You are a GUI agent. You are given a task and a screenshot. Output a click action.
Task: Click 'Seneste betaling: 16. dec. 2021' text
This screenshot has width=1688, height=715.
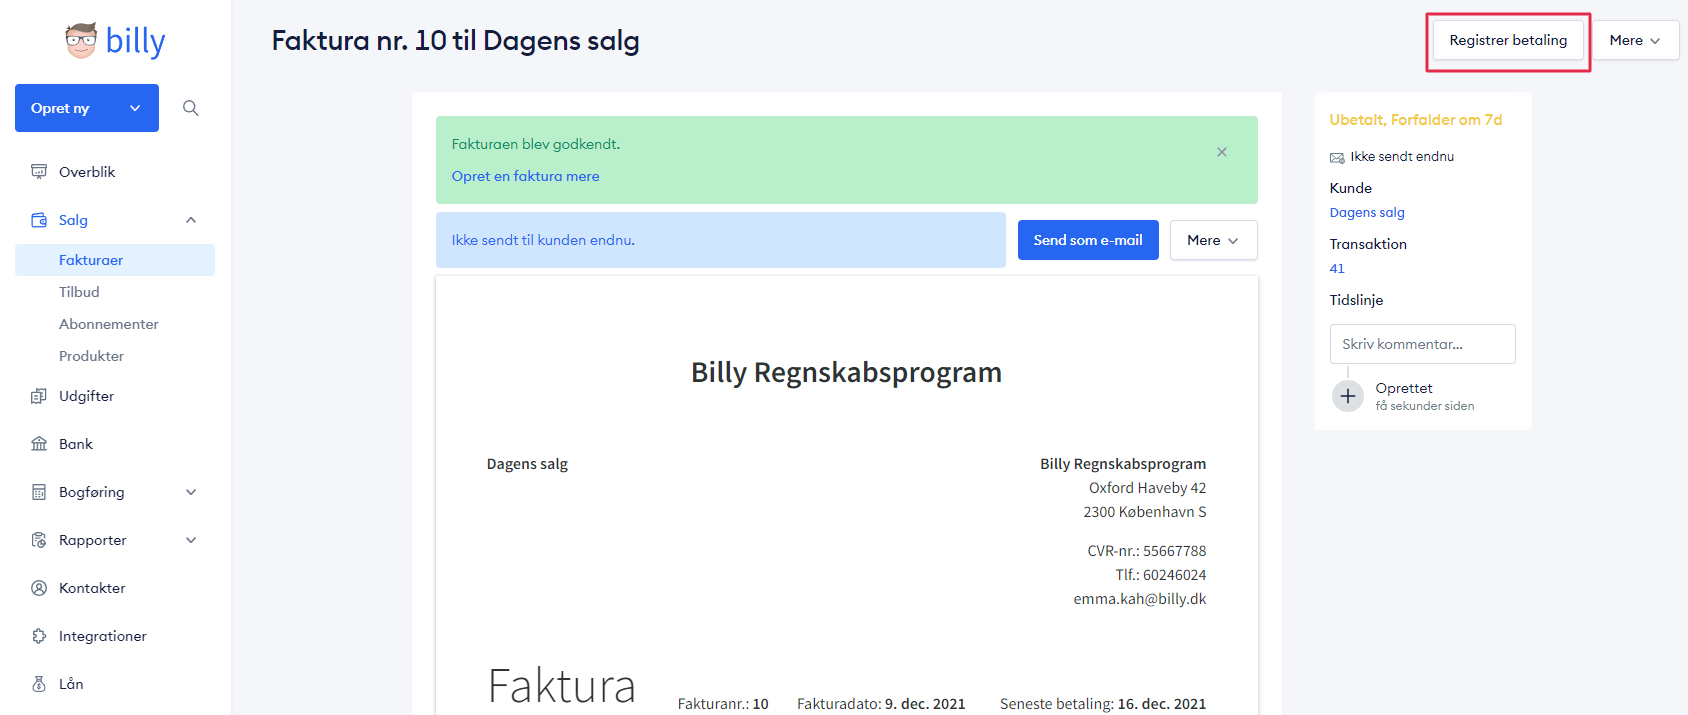[x=1103, y=704]
